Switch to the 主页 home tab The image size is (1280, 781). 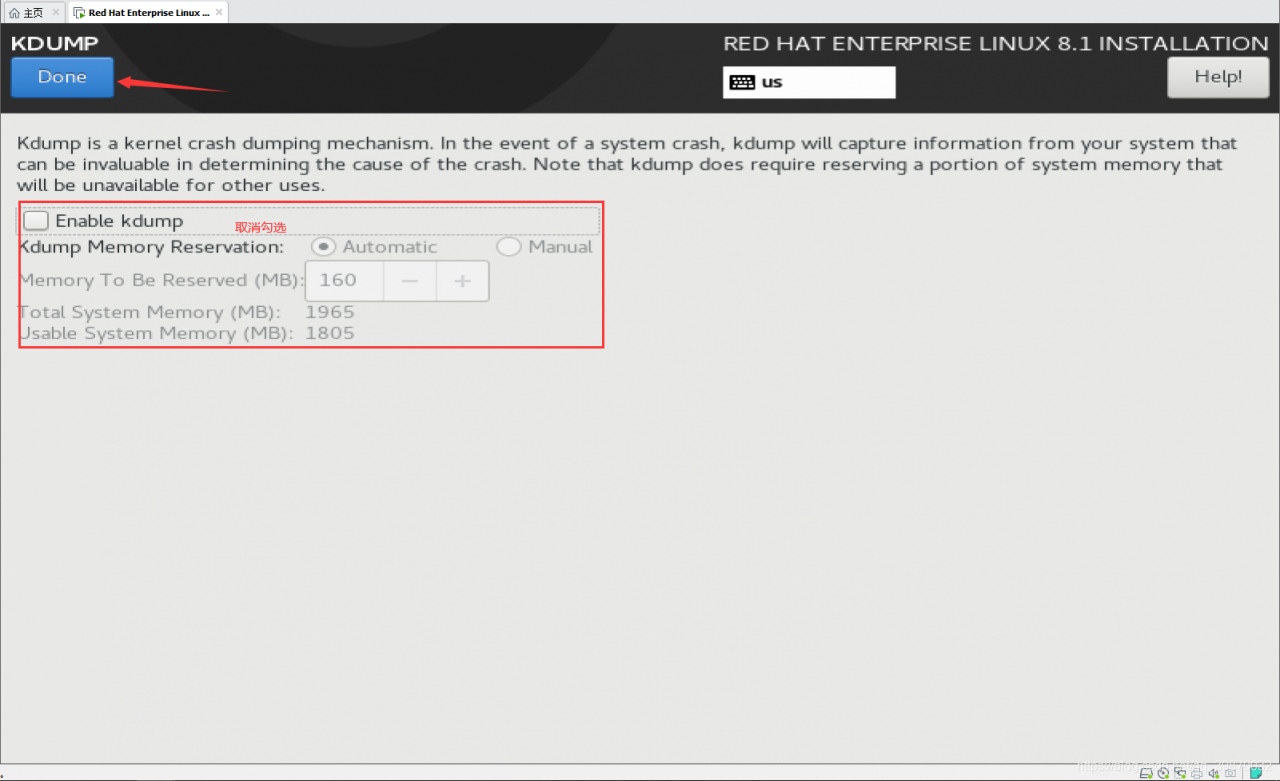pos(33,13)
